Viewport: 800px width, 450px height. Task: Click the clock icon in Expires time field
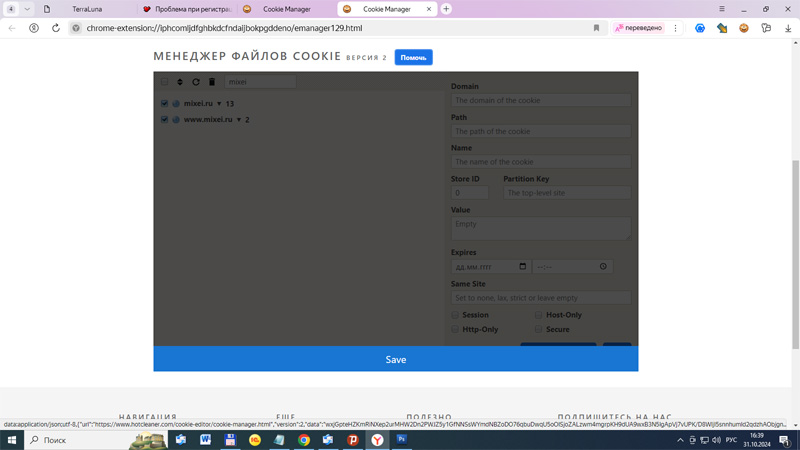point(603,267)
